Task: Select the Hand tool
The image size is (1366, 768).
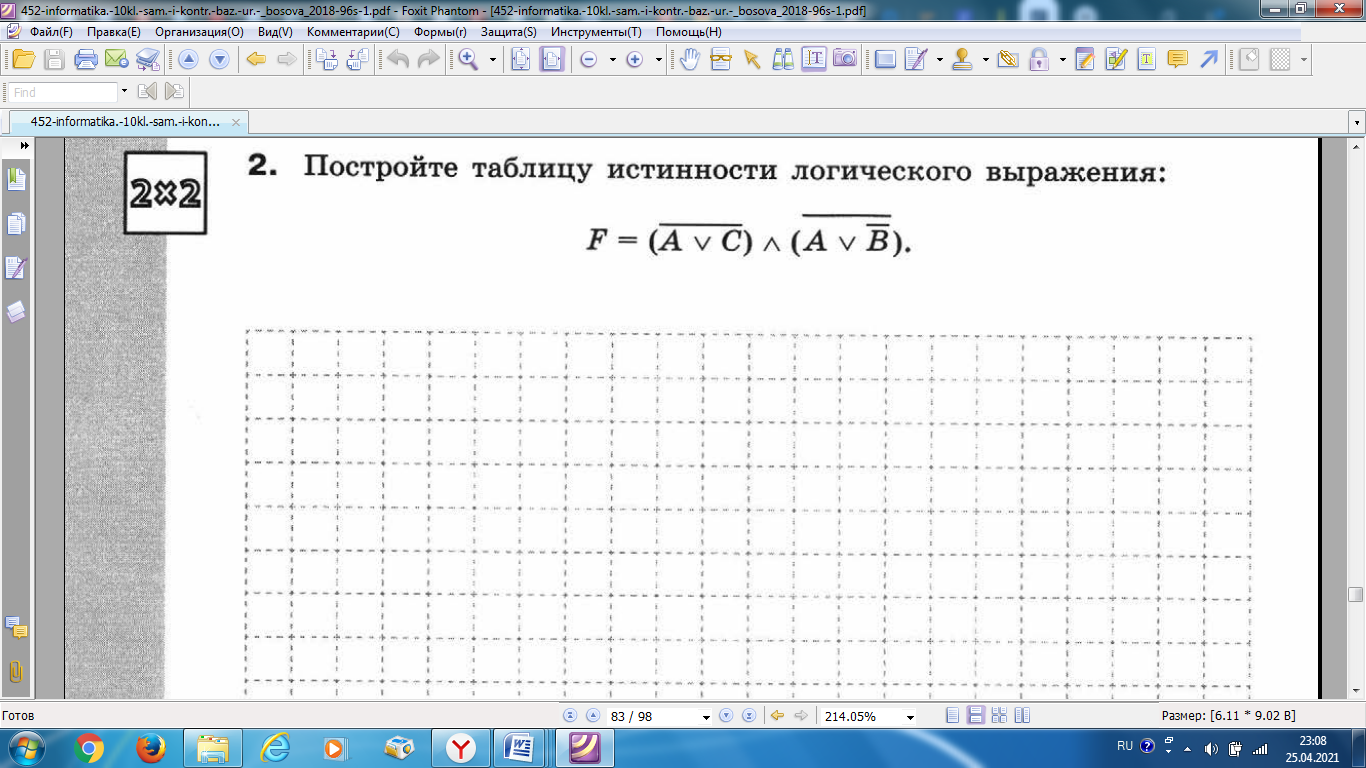Action: pos(689,59)
